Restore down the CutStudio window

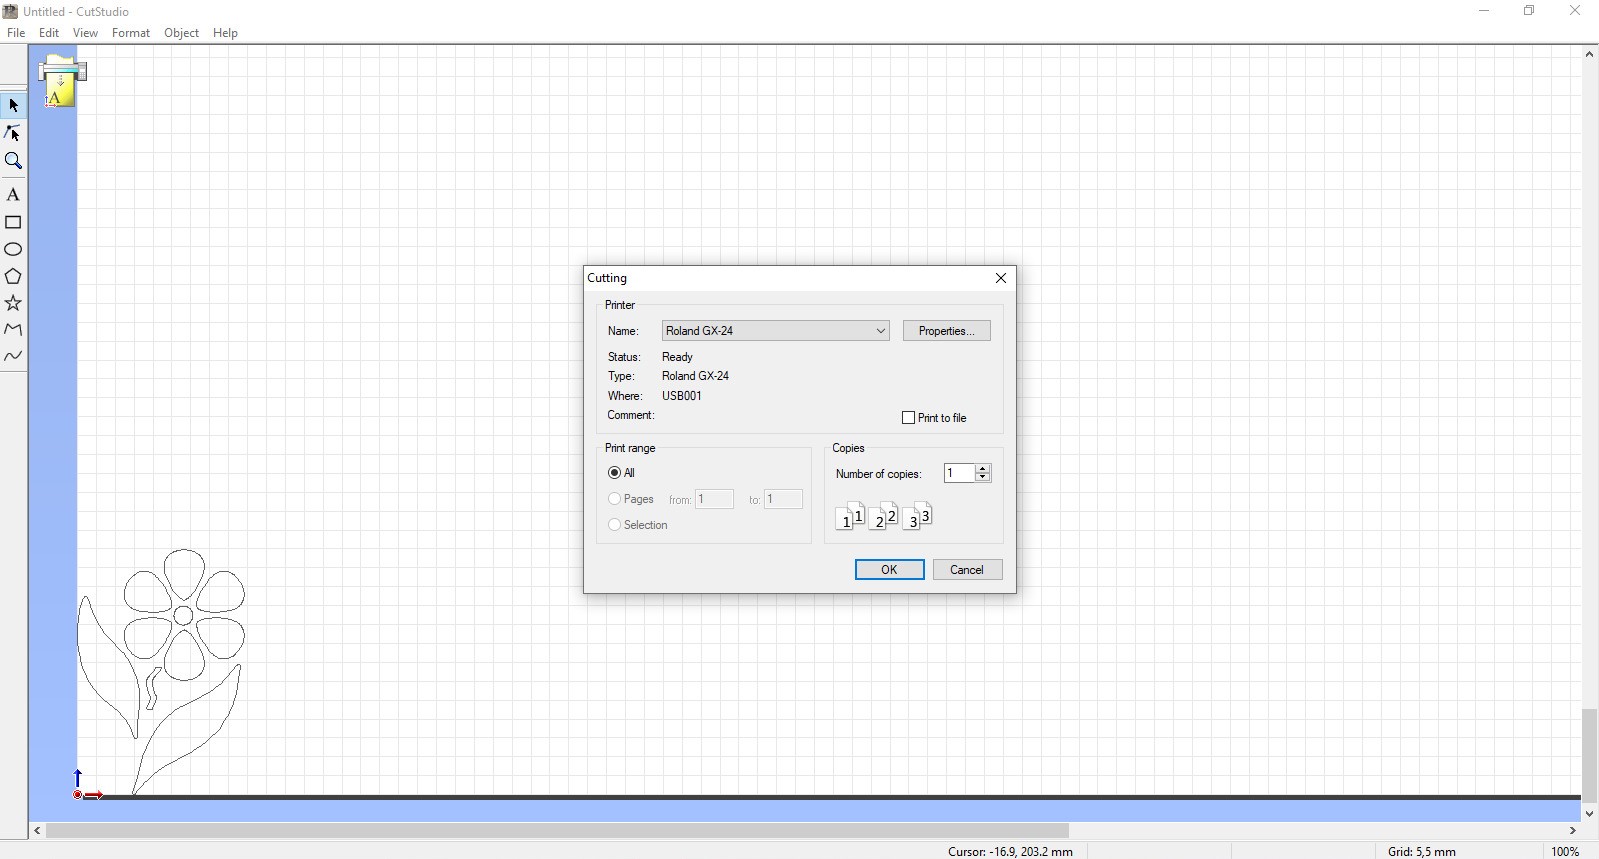pos(1529,11)
